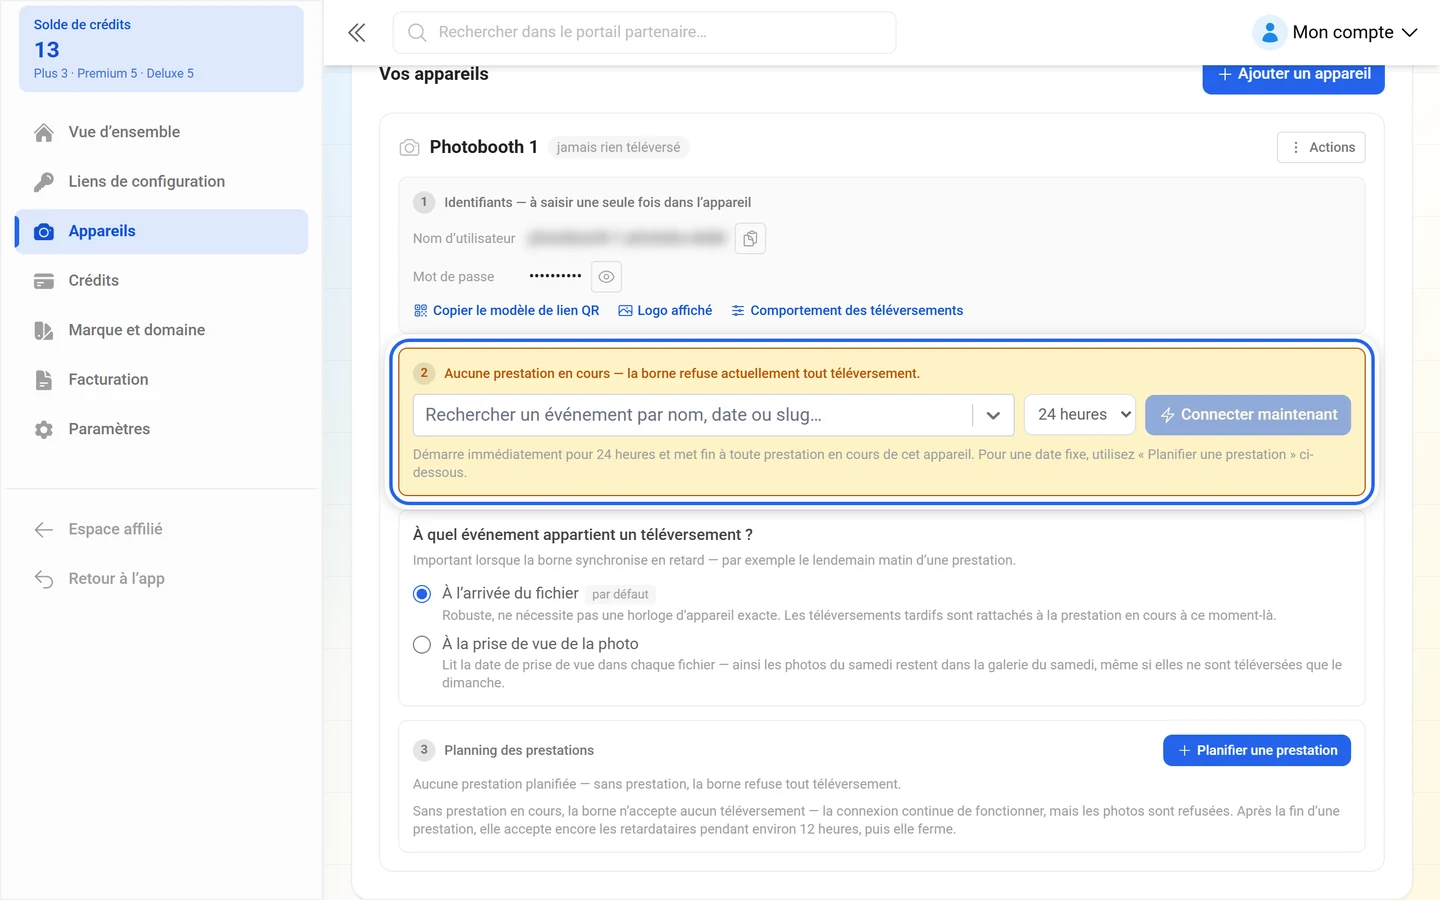
Task: Click the "jamais rien téléversé" status badge
Action: 618,148
